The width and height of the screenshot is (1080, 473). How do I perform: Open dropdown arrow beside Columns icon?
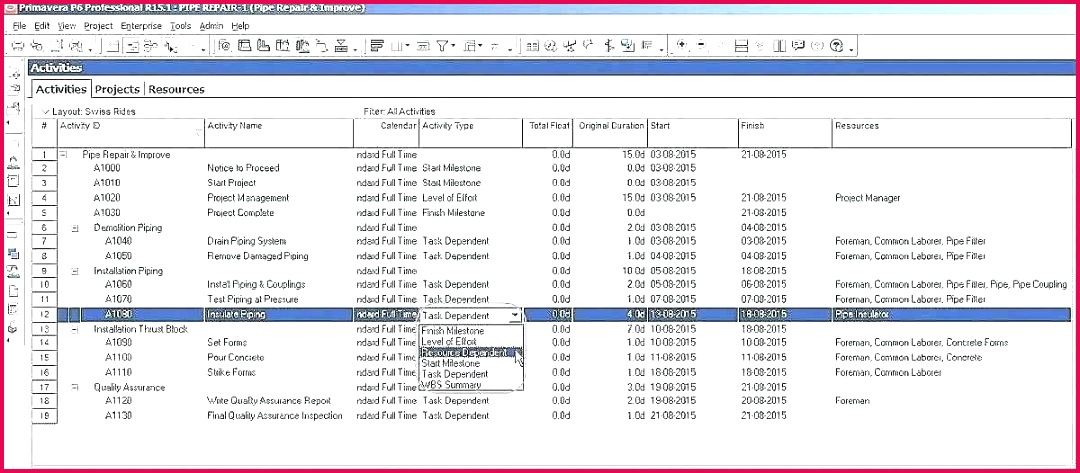407,46
